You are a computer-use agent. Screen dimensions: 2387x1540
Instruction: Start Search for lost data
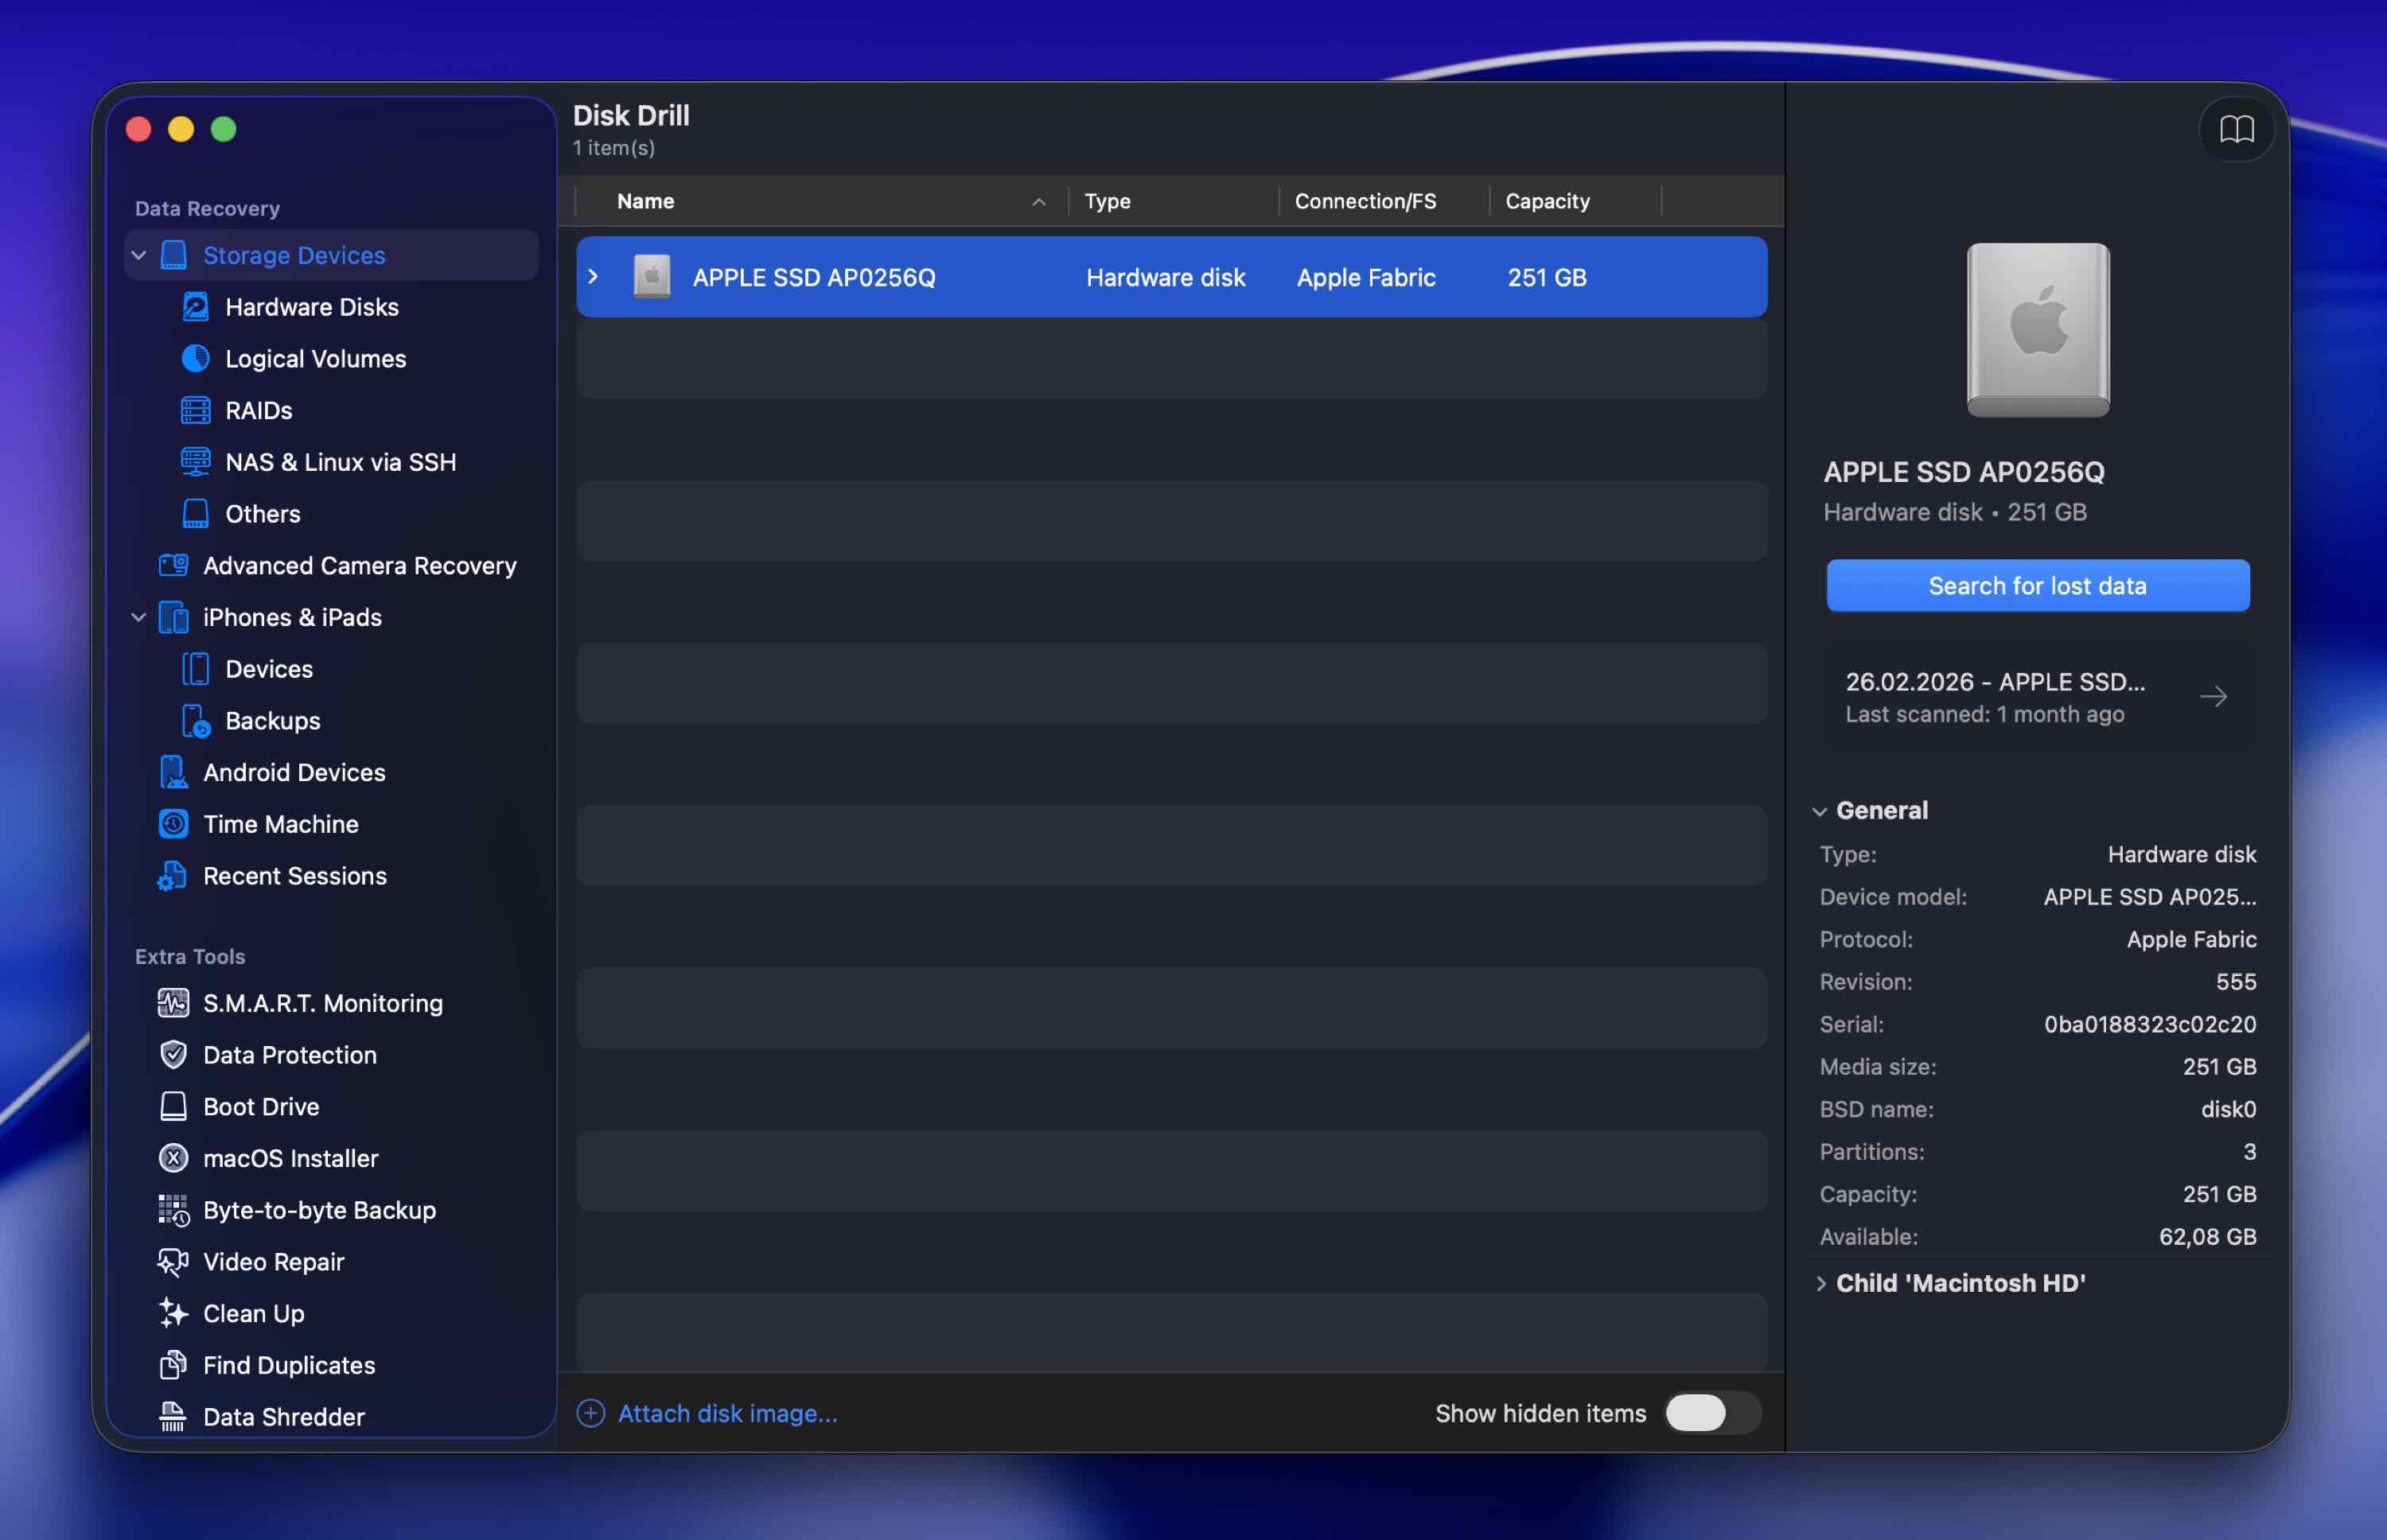pyautogui.click(x=2038, y=585)
